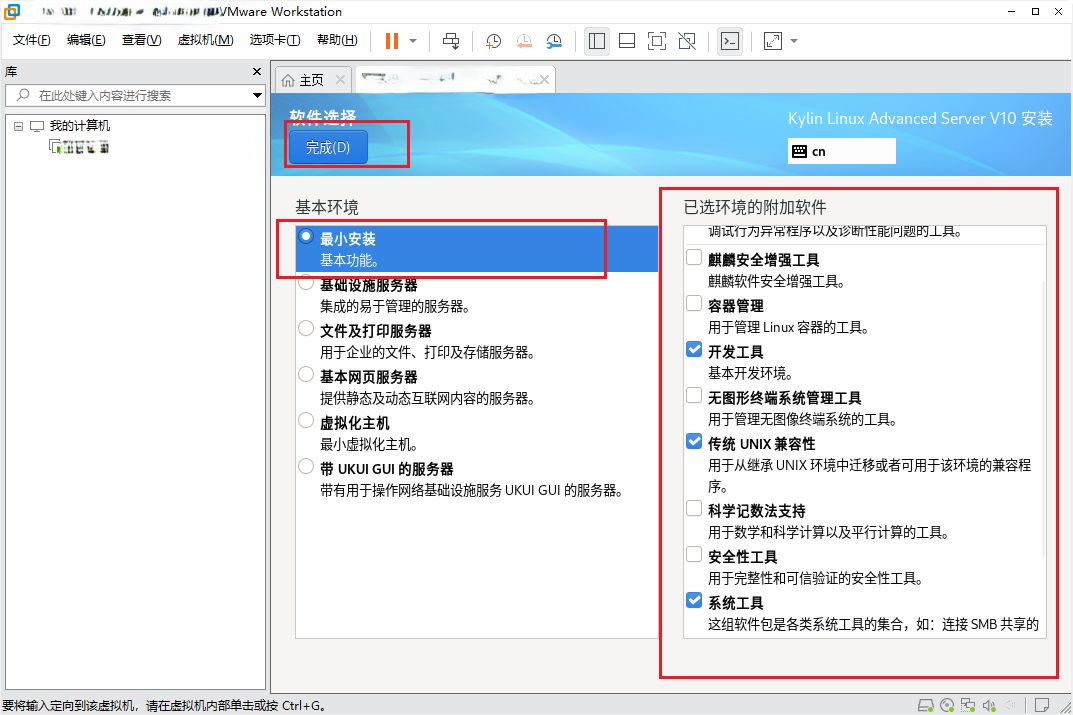1073x715 pixels.
Task: Open the power options dropdown beside pause
Action: pos(413,41)
